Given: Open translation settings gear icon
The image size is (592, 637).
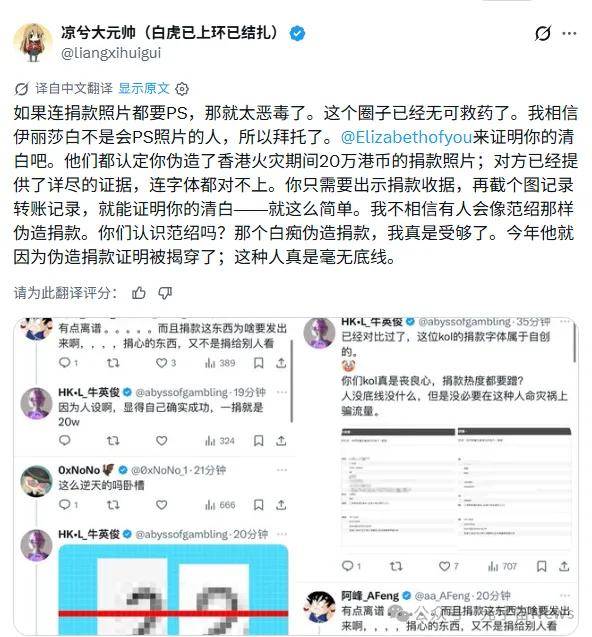Looking at the screenshot, I should [182, 89].
